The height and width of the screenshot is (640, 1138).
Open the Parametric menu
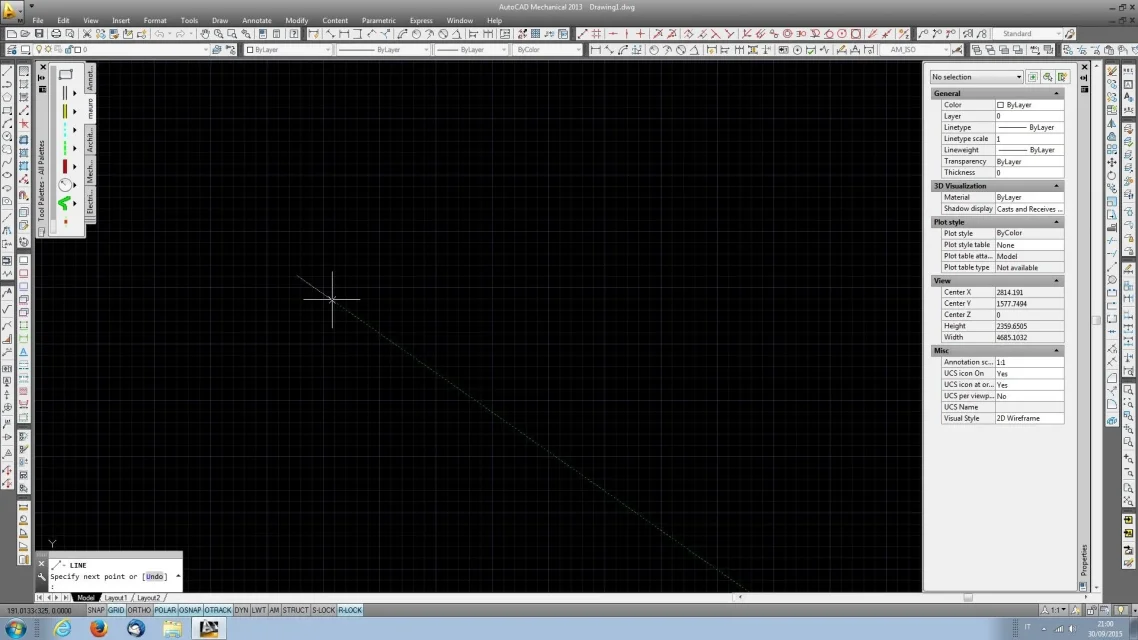point(379,20)
